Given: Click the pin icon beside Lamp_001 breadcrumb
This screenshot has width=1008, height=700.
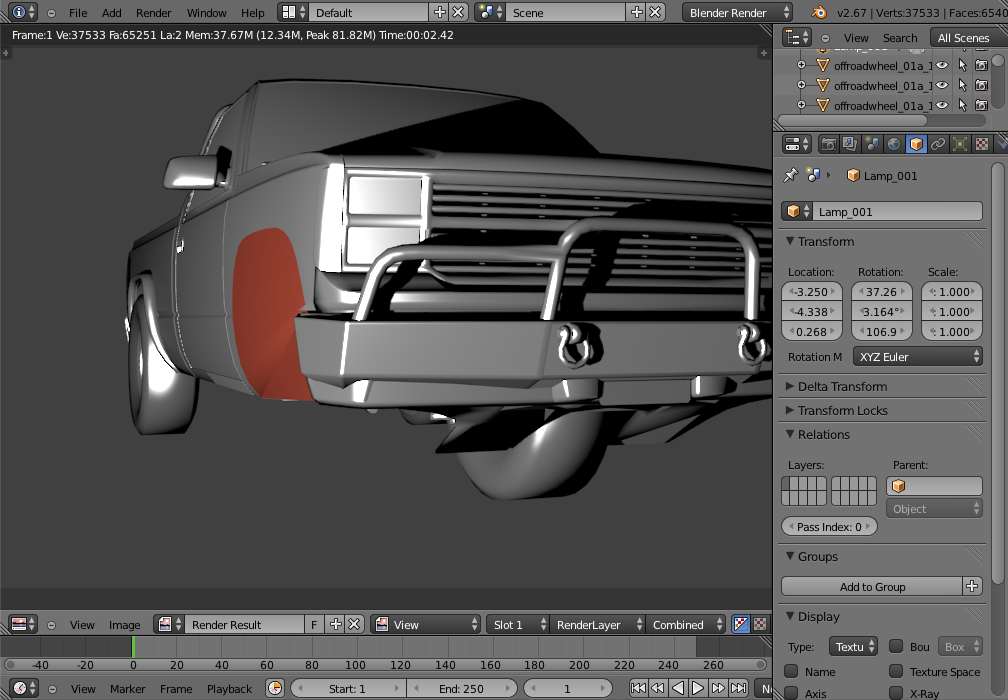Looking at the screenshot, I should click(x=790, y=175).
